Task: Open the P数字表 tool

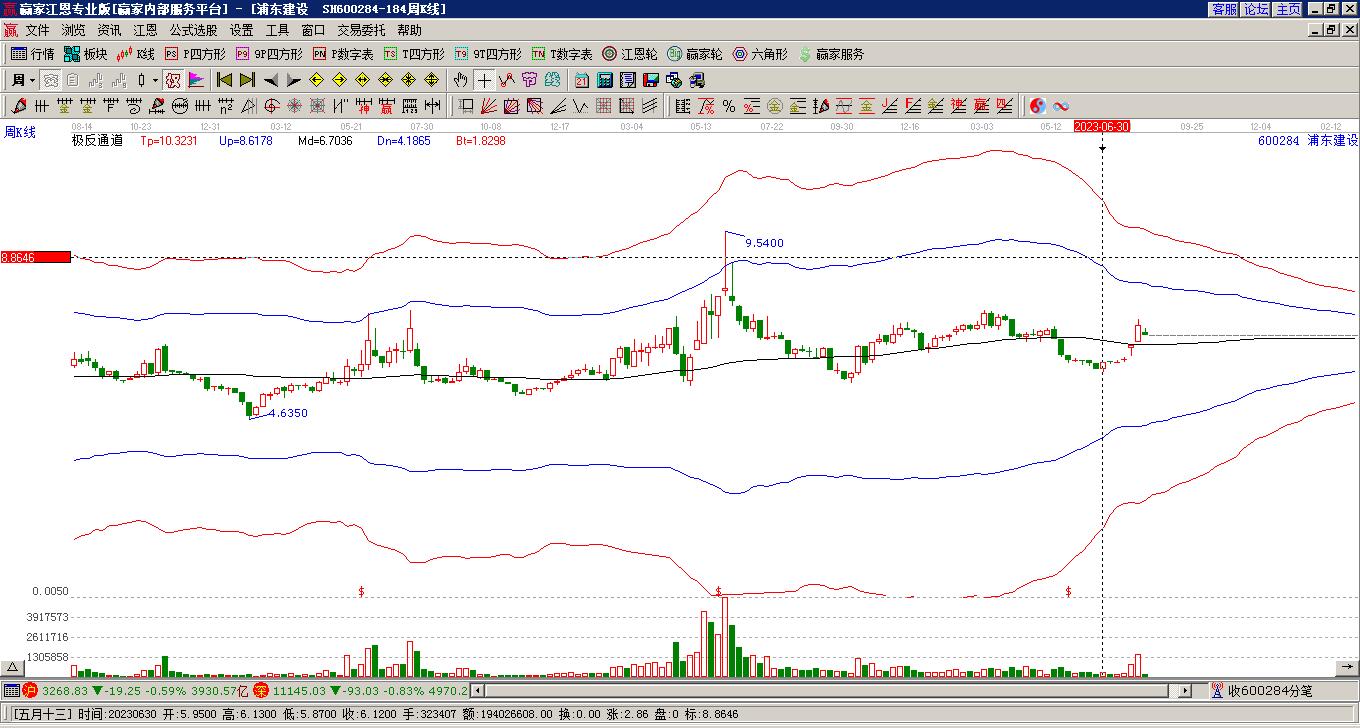Action: 343,54
